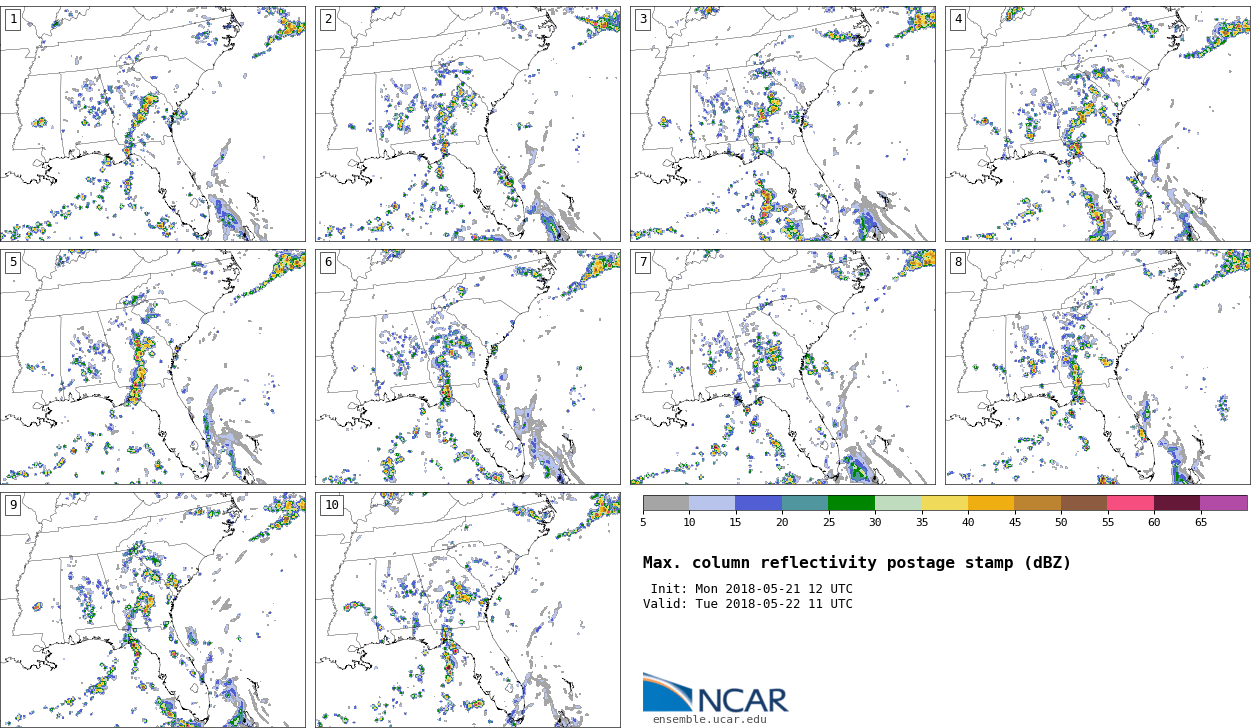The width and height of the screenshot is (1260, 728).
Task: Select the purple 65+ dBZ swatch
Action: (x=1223, y=503)
